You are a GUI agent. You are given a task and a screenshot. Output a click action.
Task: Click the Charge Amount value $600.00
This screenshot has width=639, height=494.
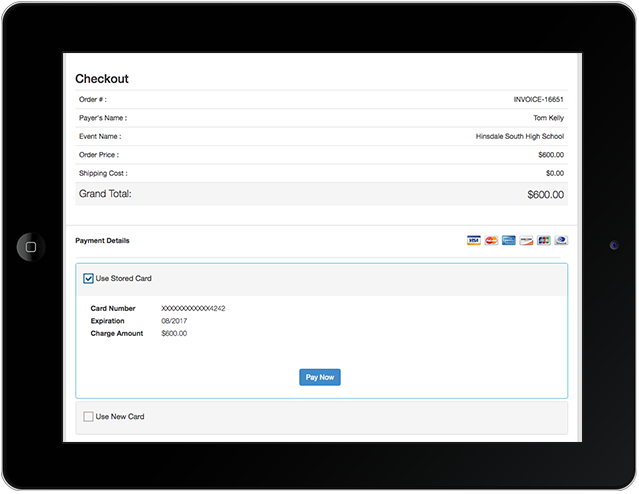pyautogui.click(x=174, y=333)
